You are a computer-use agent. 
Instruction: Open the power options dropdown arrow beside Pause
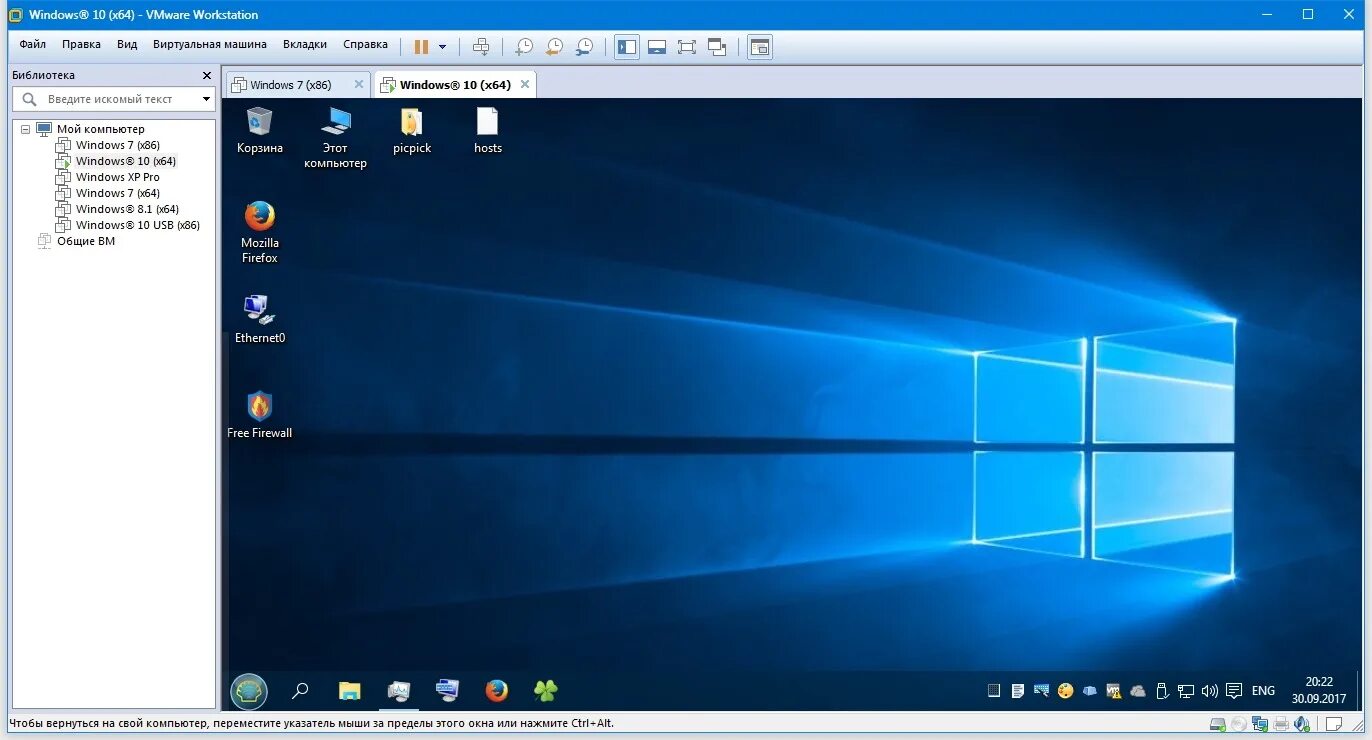(442, 47)
